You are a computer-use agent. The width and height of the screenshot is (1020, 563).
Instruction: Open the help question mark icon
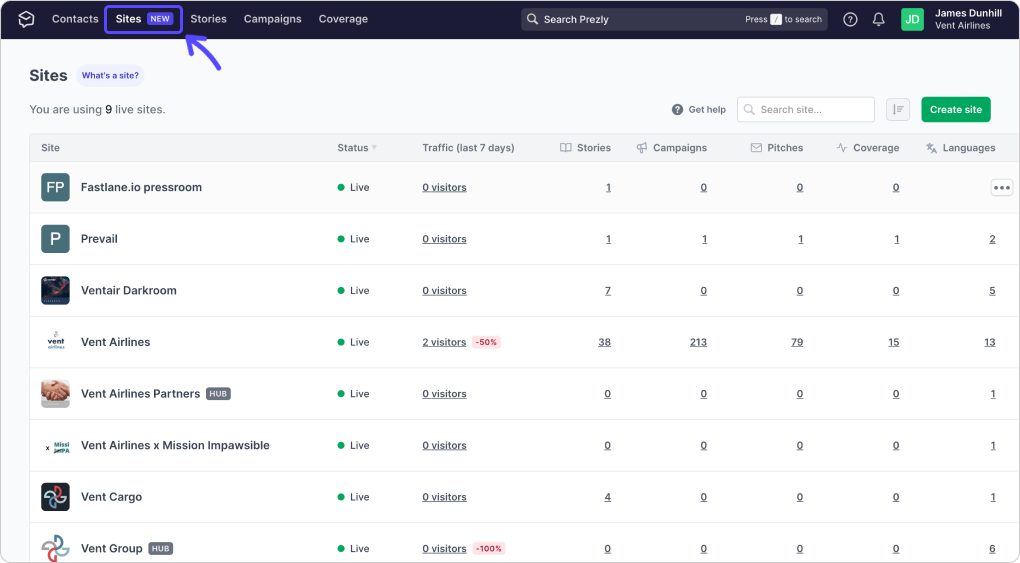tap(850, 20)
